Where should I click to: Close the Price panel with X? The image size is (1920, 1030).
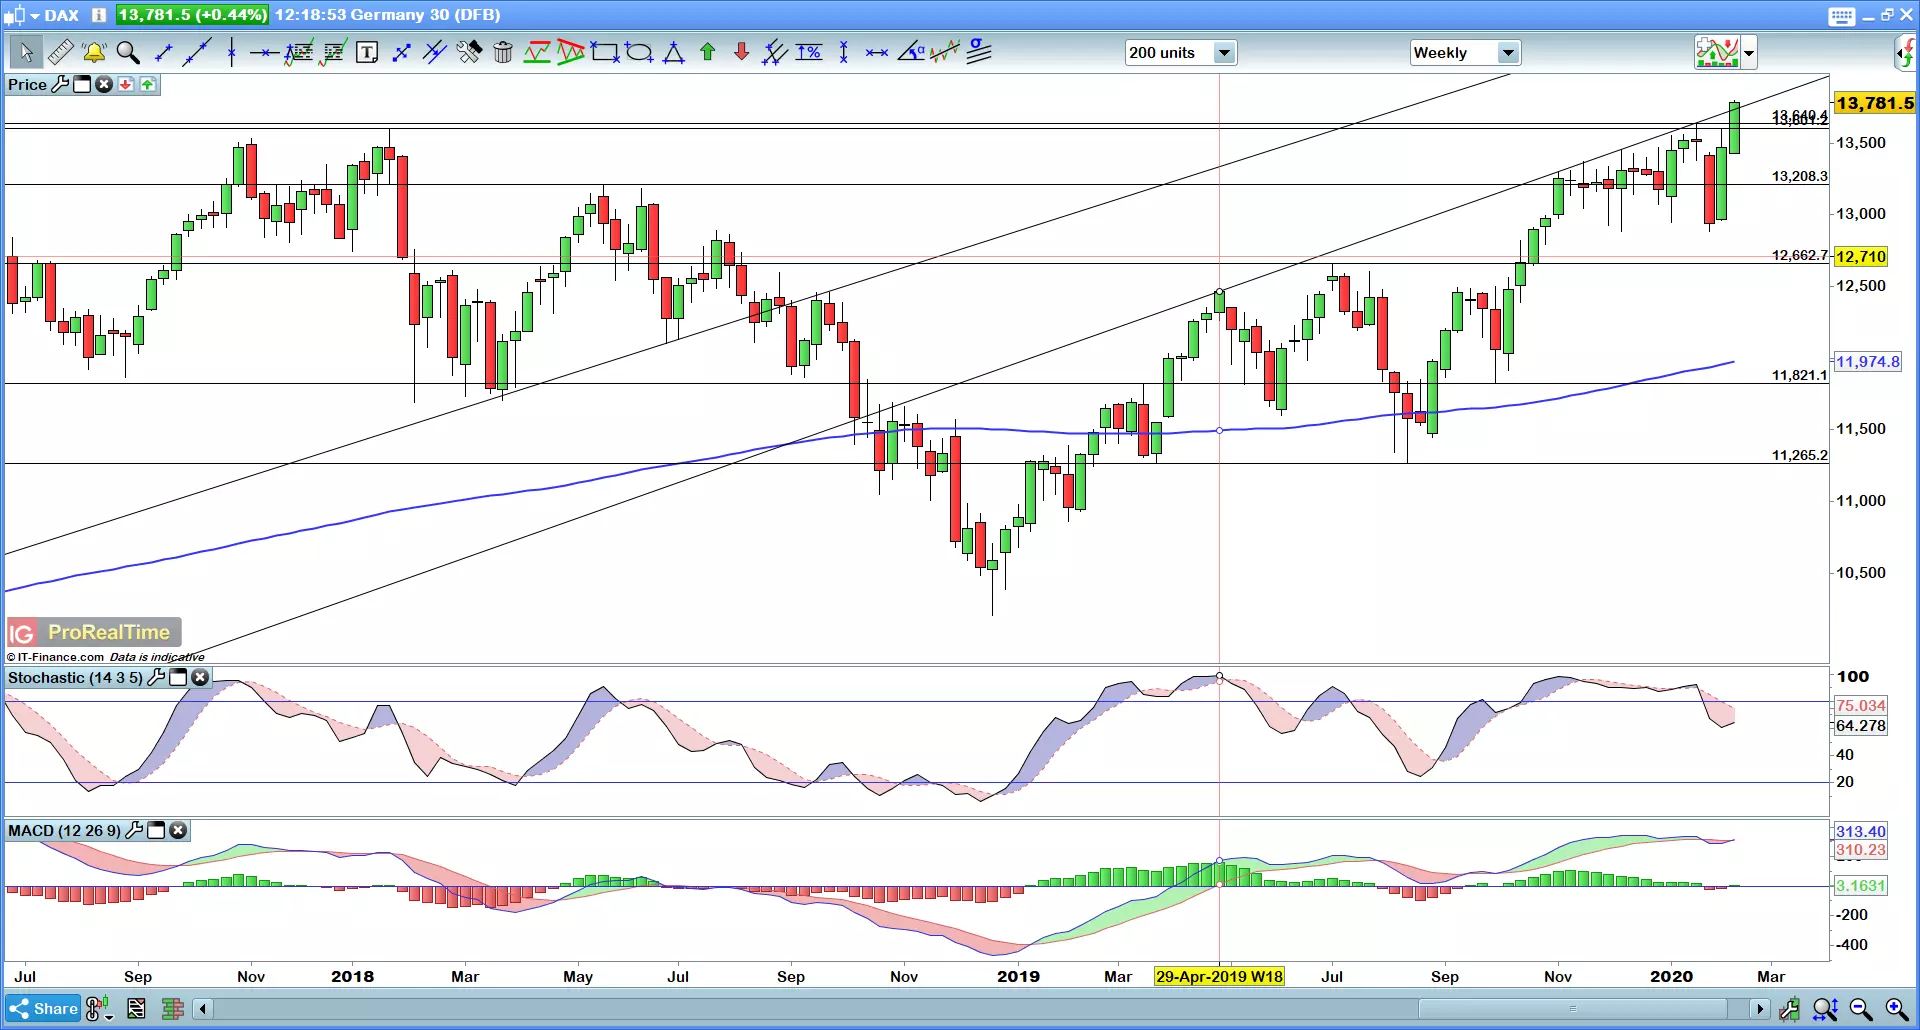coord(104,85)
